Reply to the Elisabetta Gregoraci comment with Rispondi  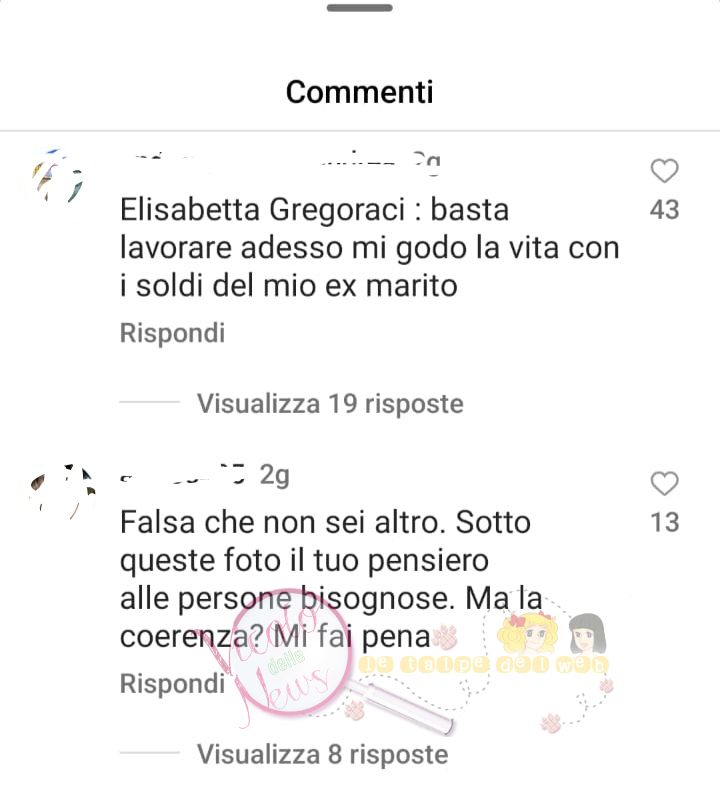tap(172, 333)
